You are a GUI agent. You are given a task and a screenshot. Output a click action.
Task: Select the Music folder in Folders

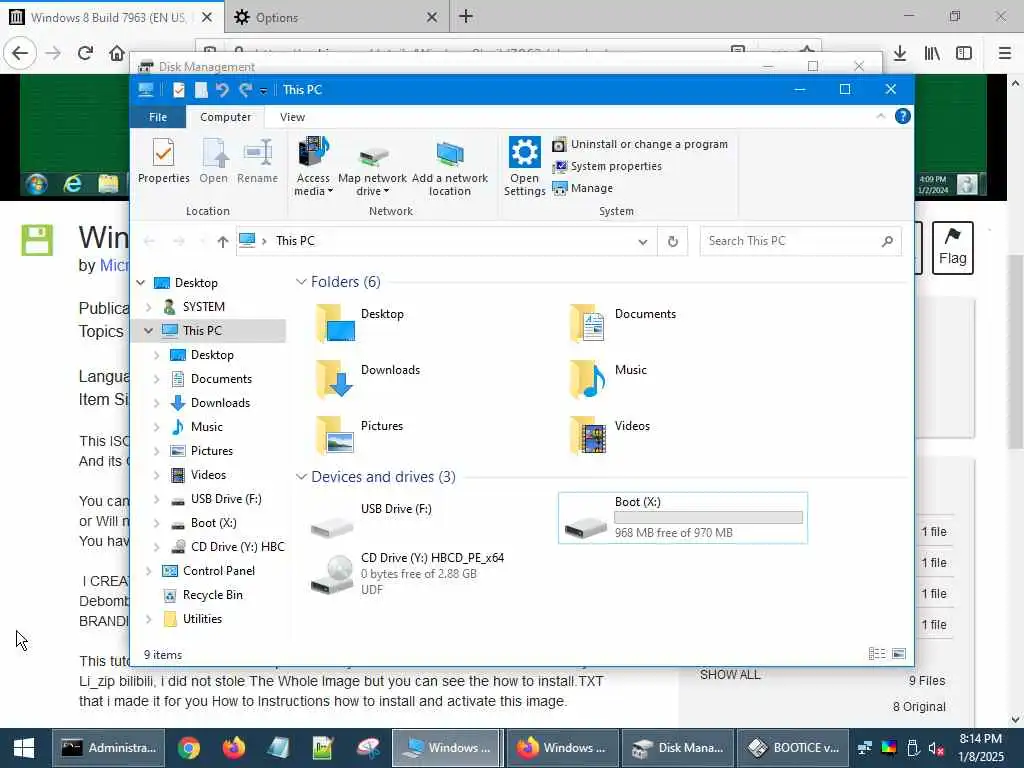609,379
